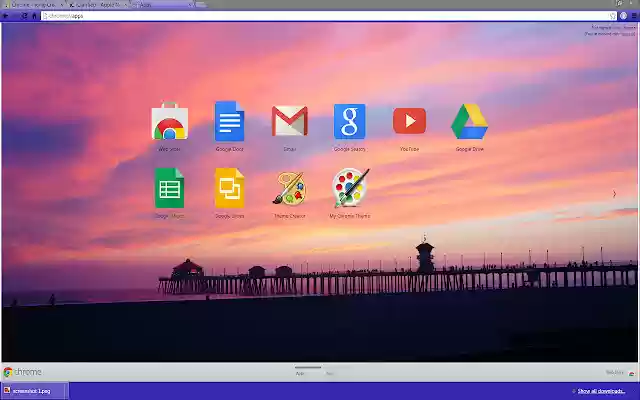640x400 pixels.
Task: Open a new tab with the tab button
Action: coord(201,4)
